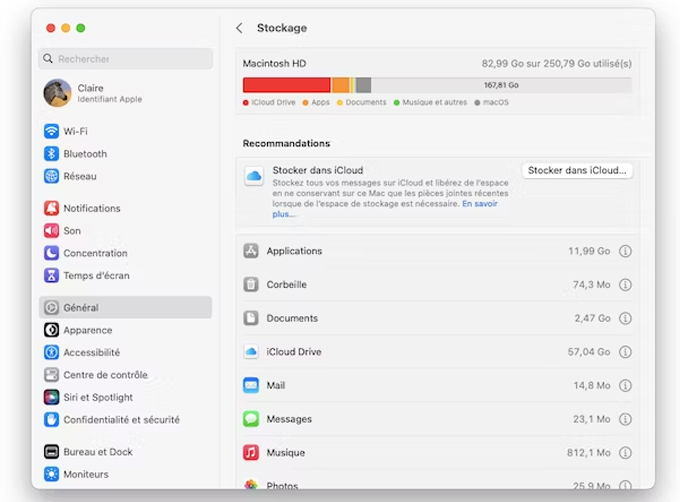This screenshot has height=502, width=680.
Task: Show info for Applications storage
Action: 625,251
